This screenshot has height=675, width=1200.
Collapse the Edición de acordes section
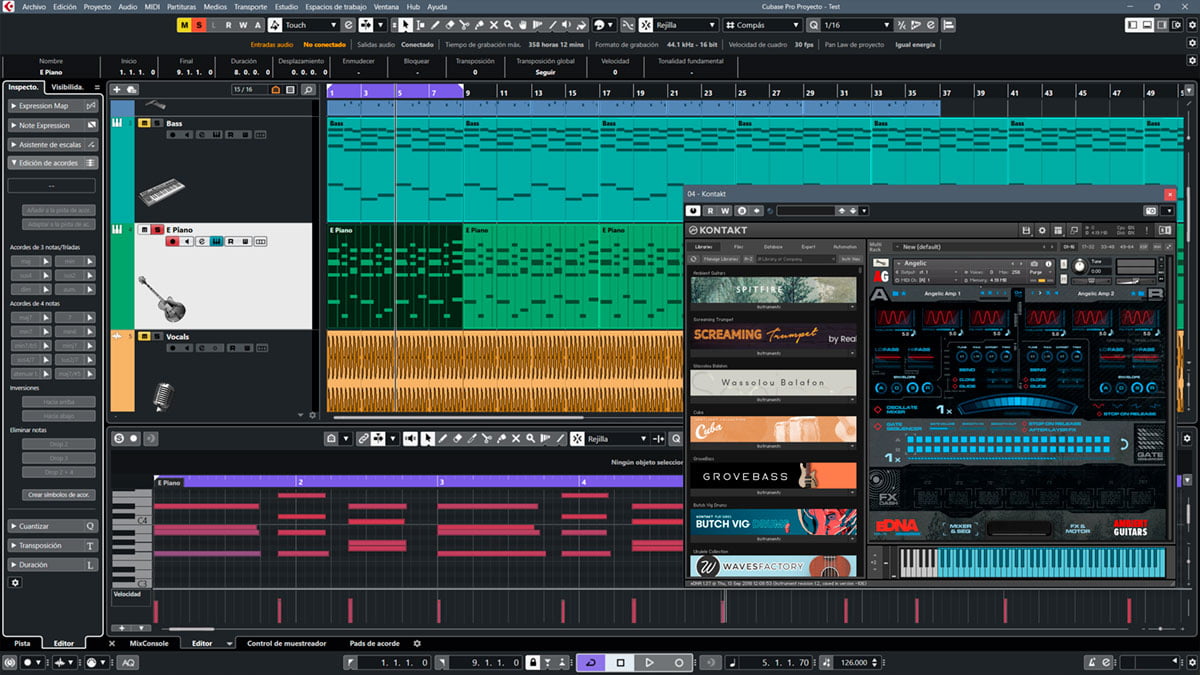tap(52, 163)
